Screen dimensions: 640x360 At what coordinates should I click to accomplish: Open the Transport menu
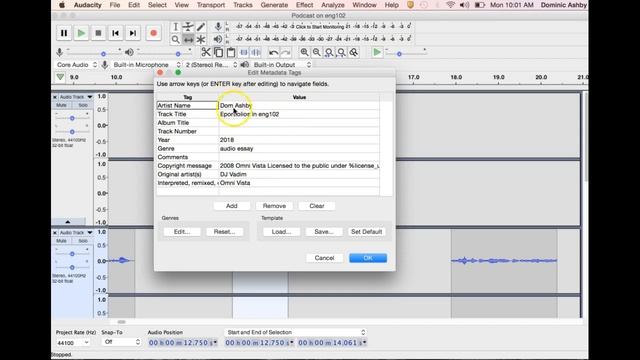point(211,5)
